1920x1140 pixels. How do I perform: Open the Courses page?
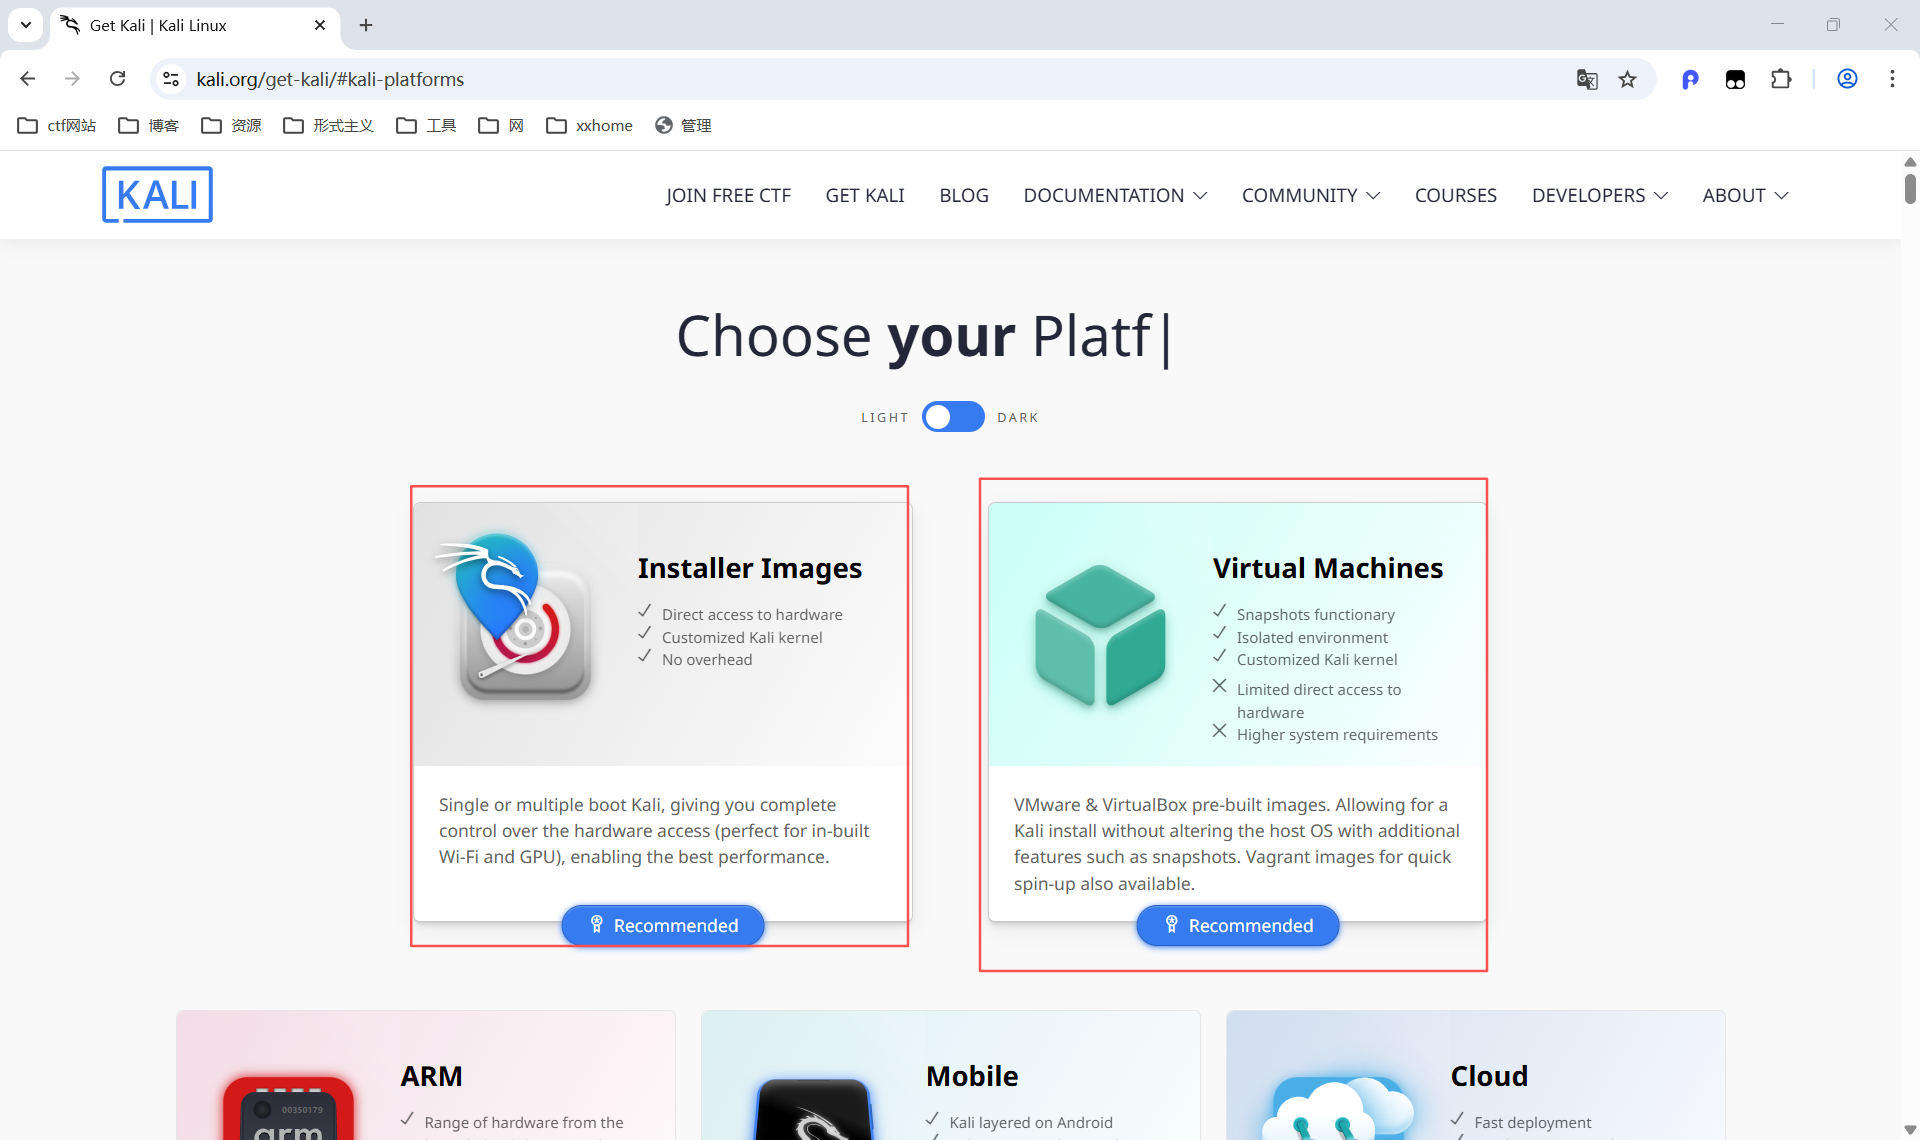(x=1456, y=195)
